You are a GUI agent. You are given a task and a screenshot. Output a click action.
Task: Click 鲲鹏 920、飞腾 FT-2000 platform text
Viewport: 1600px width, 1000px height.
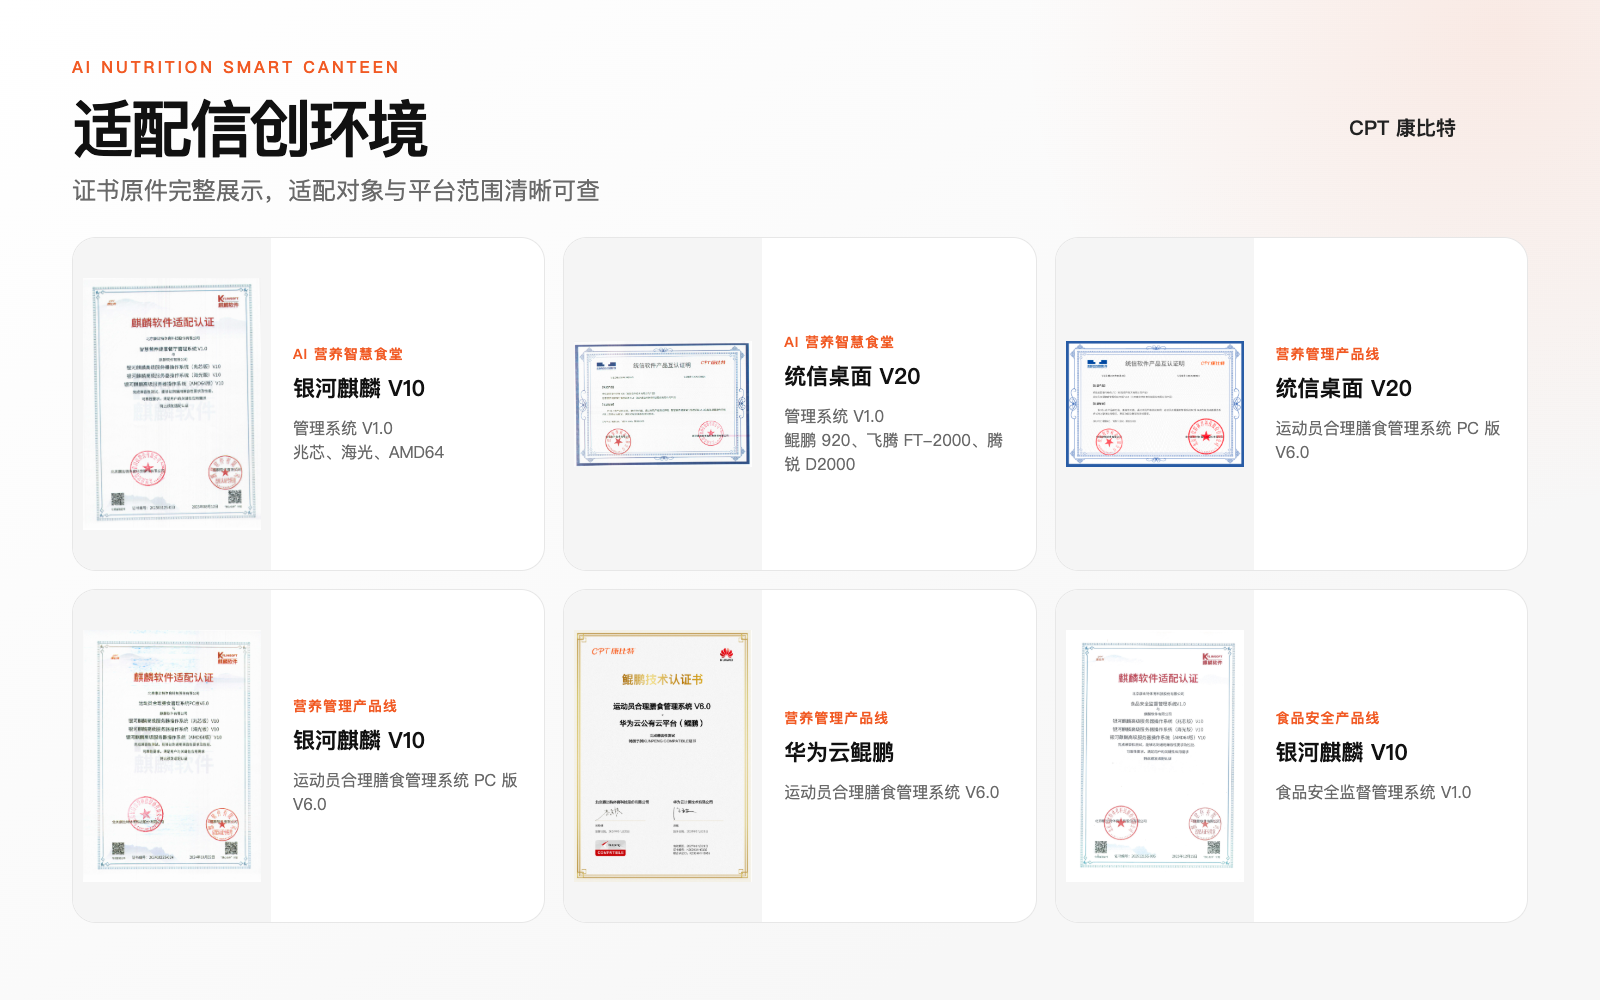click(x=893, y=452)
